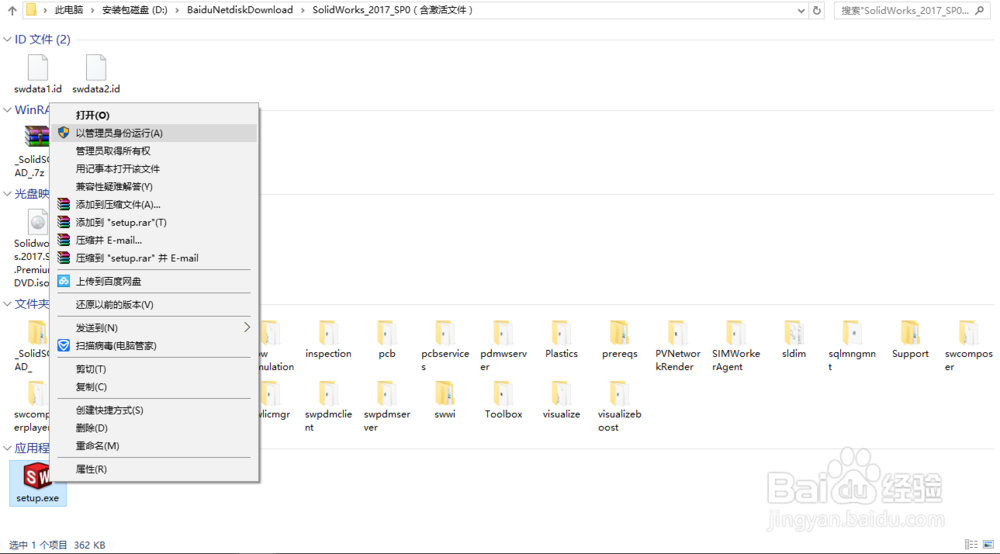Collapse the 应用程序 group chevron

click(x=7, y=448)
